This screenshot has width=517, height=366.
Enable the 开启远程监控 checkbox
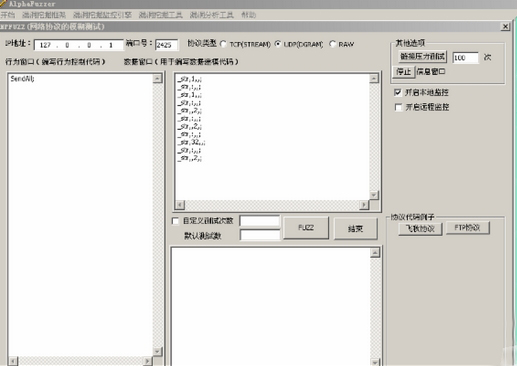[398, 107]
